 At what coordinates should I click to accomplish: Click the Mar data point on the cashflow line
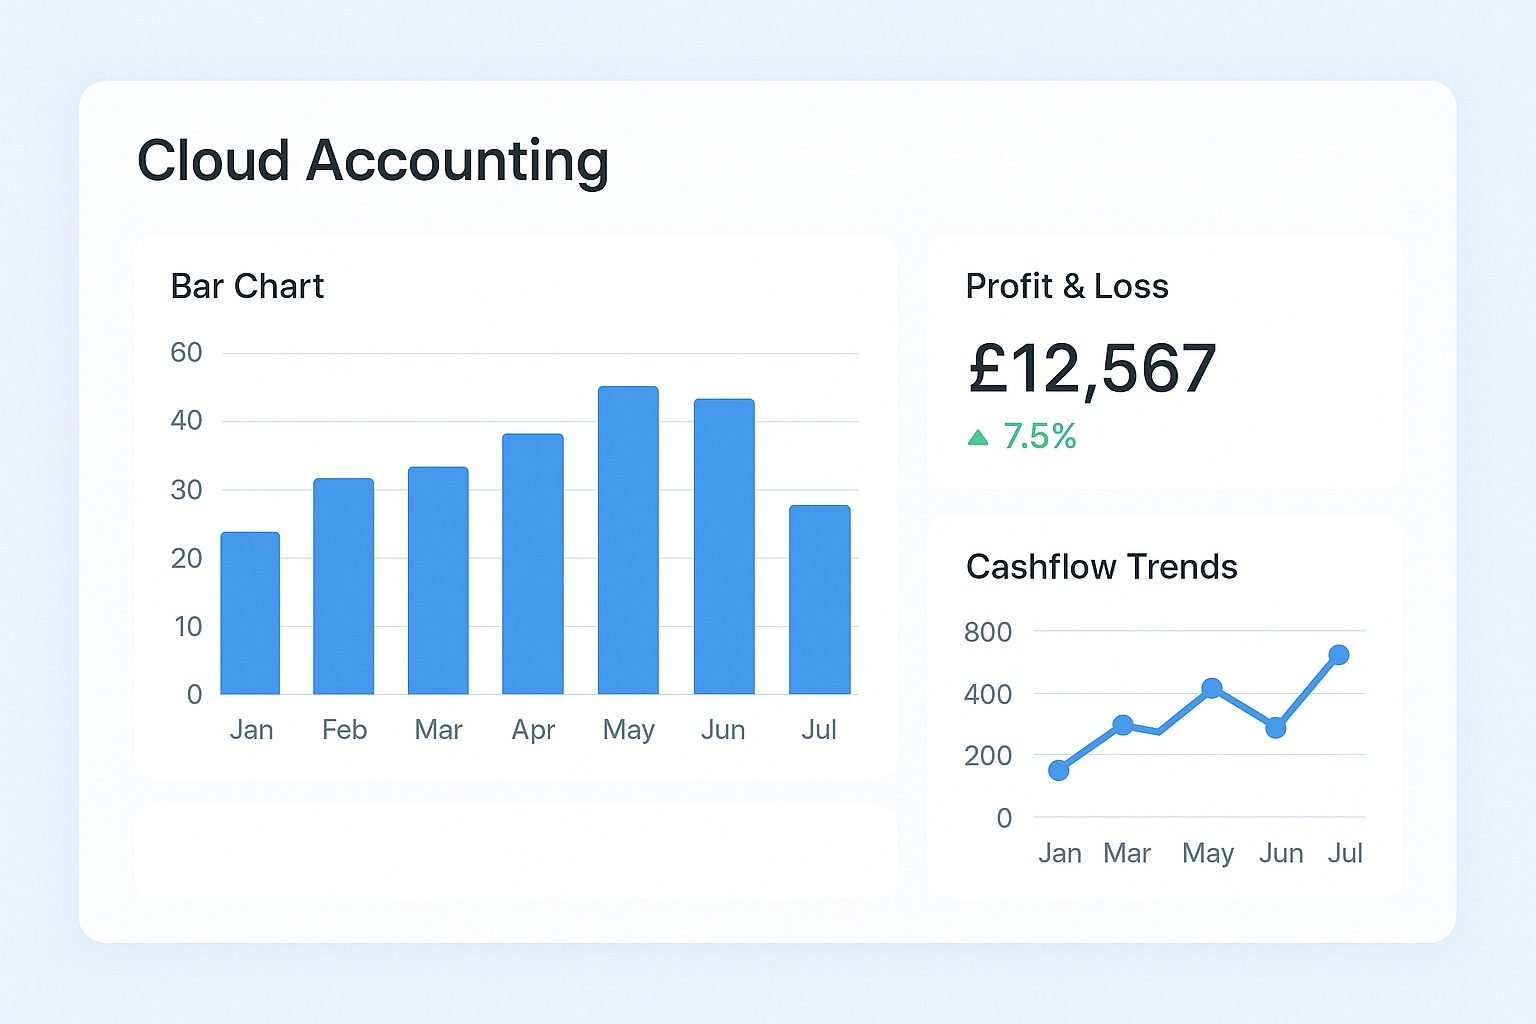pyautogui.click(x=1123, y=725)
